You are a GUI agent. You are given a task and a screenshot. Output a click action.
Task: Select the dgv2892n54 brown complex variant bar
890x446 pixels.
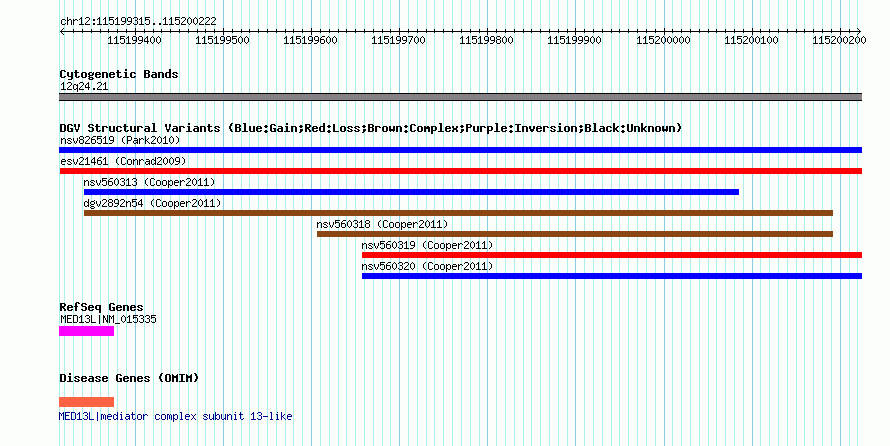pyautogui.click(x=458, y=213)
